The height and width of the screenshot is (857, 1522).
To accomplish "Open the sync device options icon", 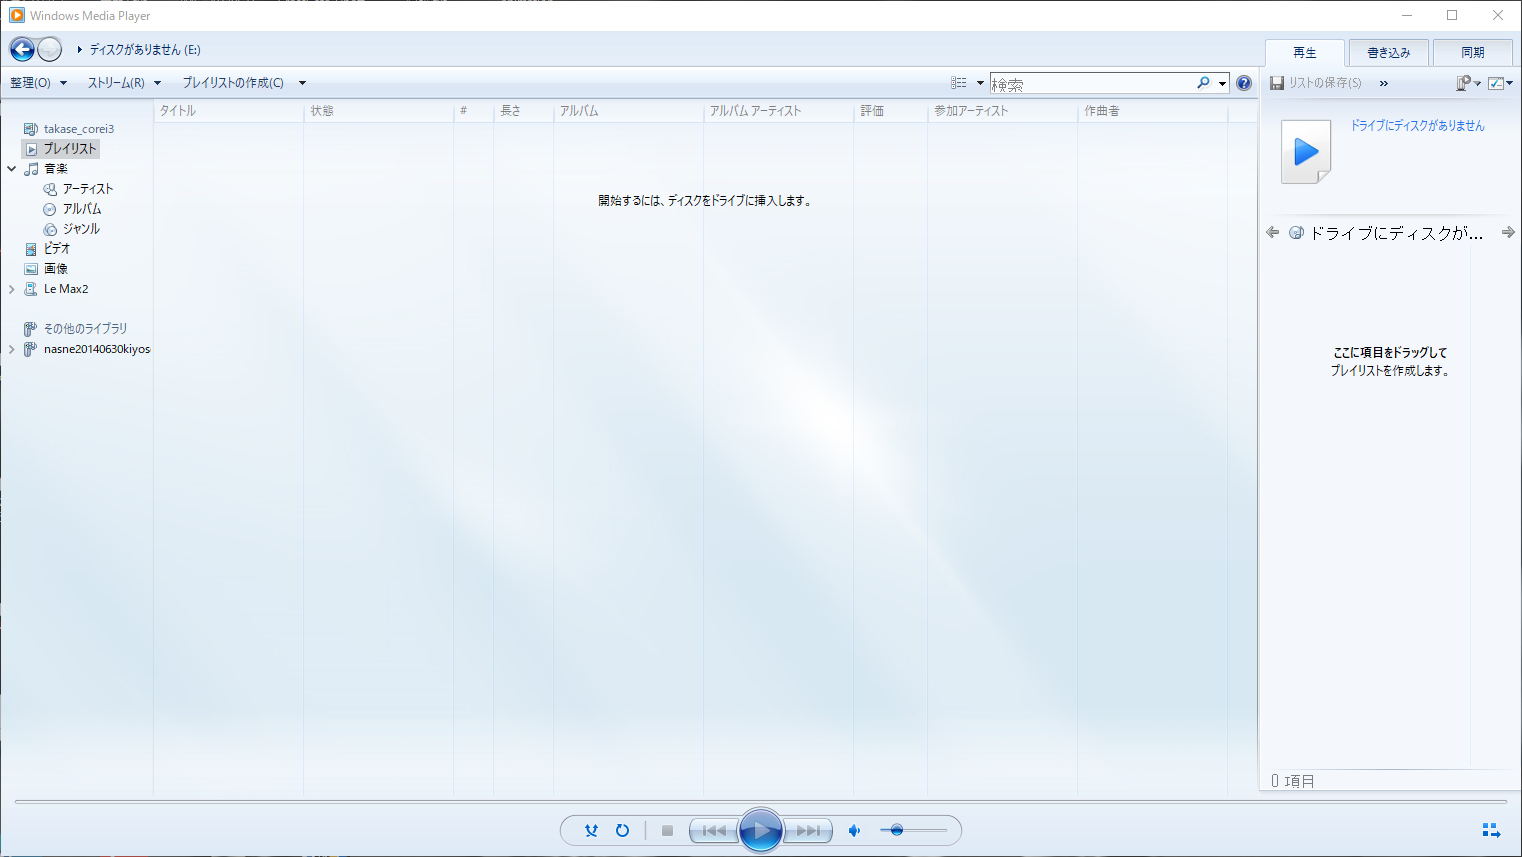I will point(1468,83).
